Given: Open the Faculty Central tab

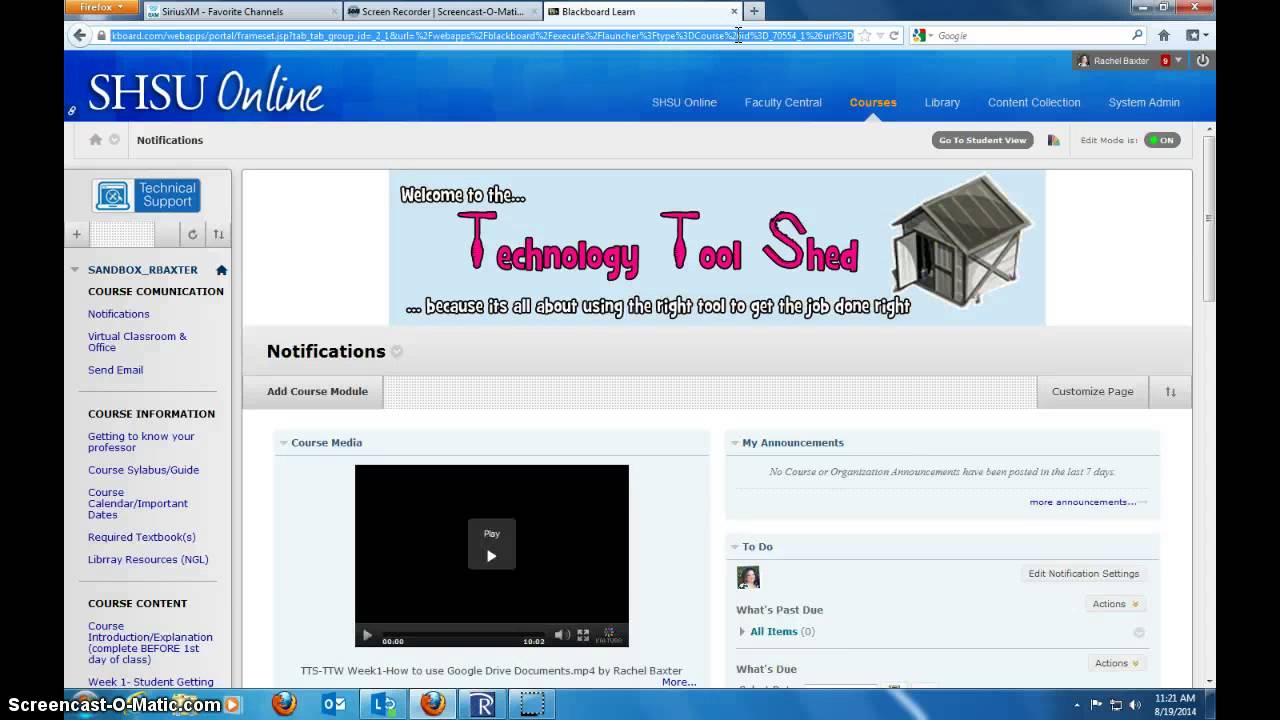Looking at the screenshot, I should (783, 102).
